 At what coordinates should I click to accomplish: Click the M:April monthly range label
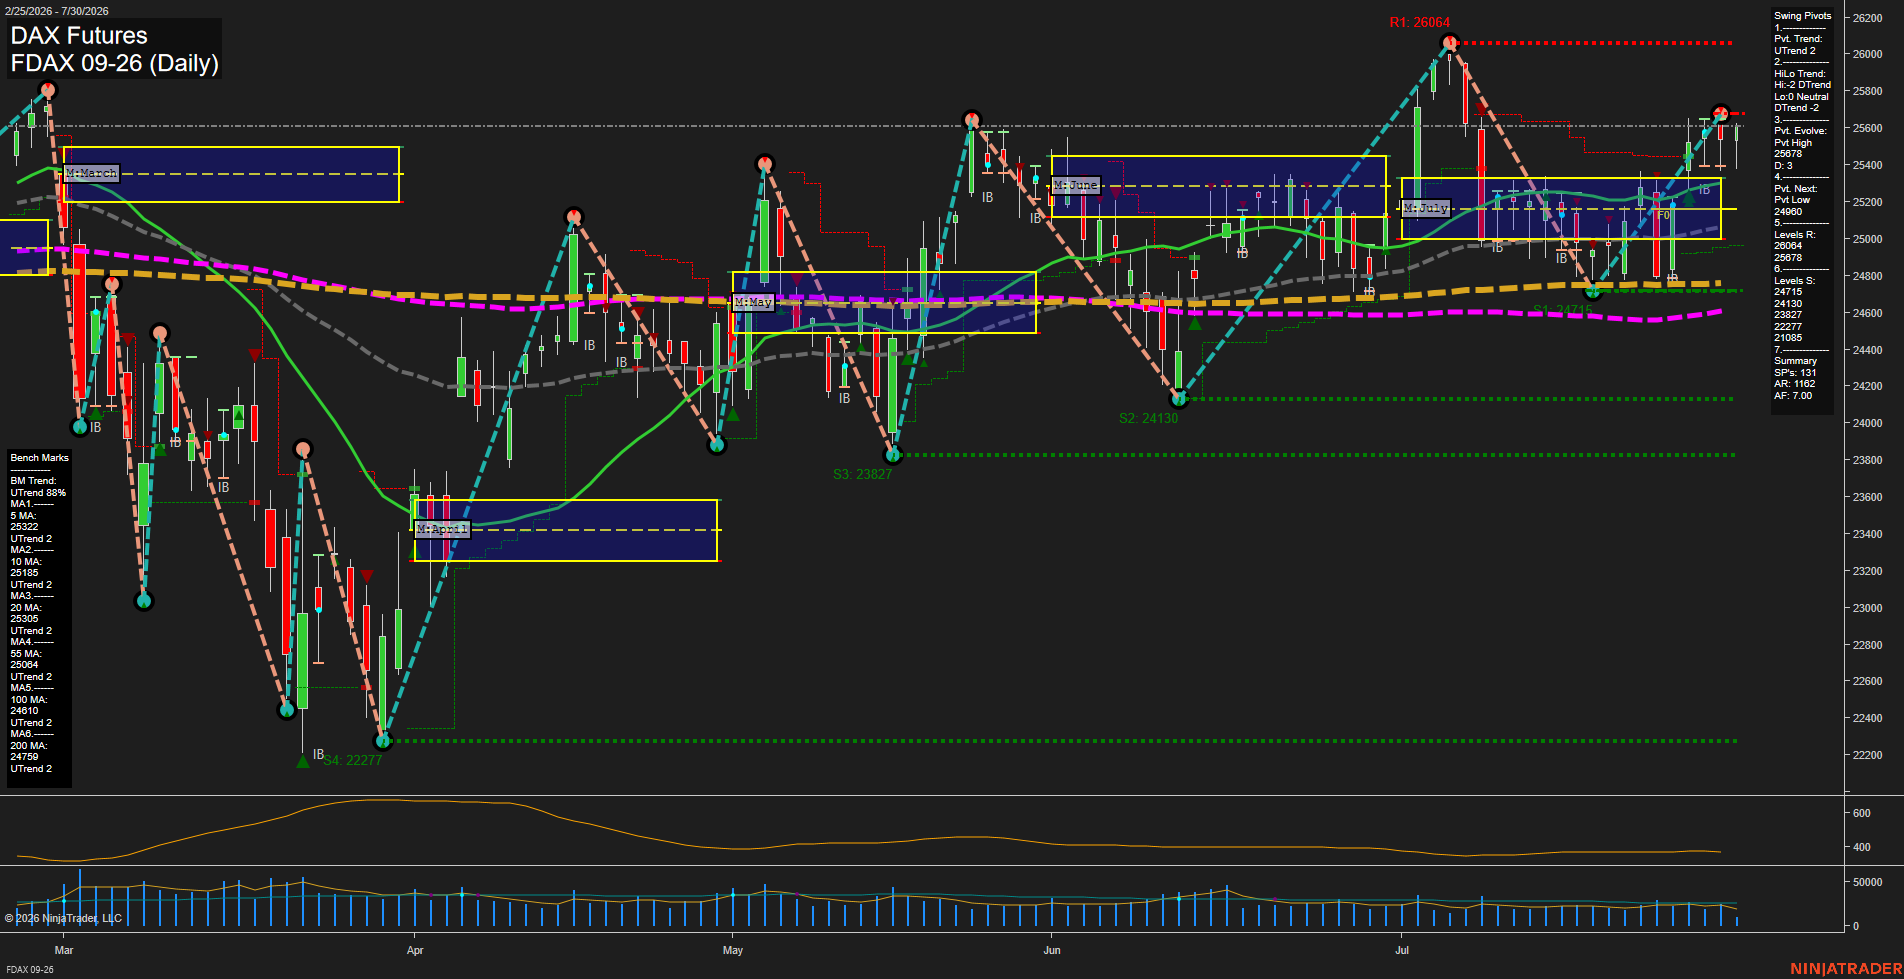click(x=441, y=528)
